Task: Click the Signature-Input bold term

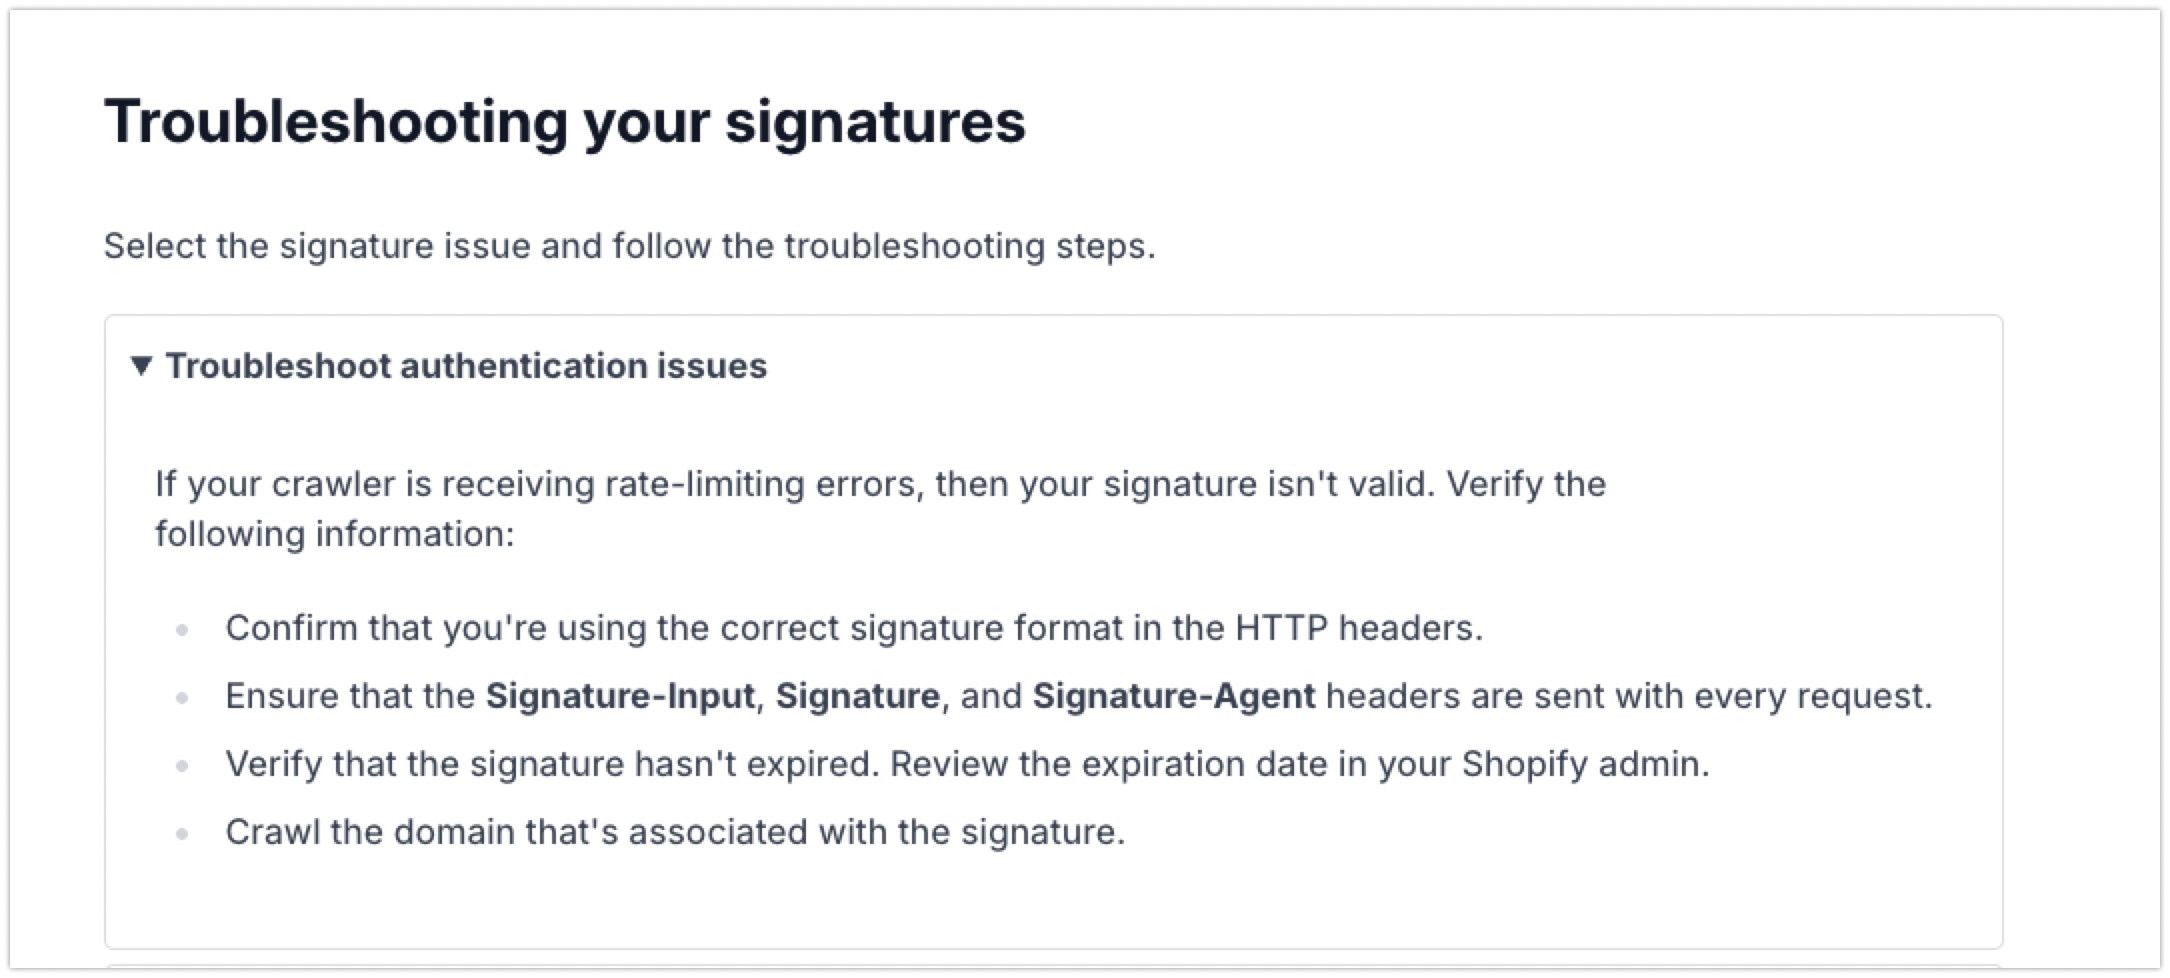Action: (x=620, y=696)
